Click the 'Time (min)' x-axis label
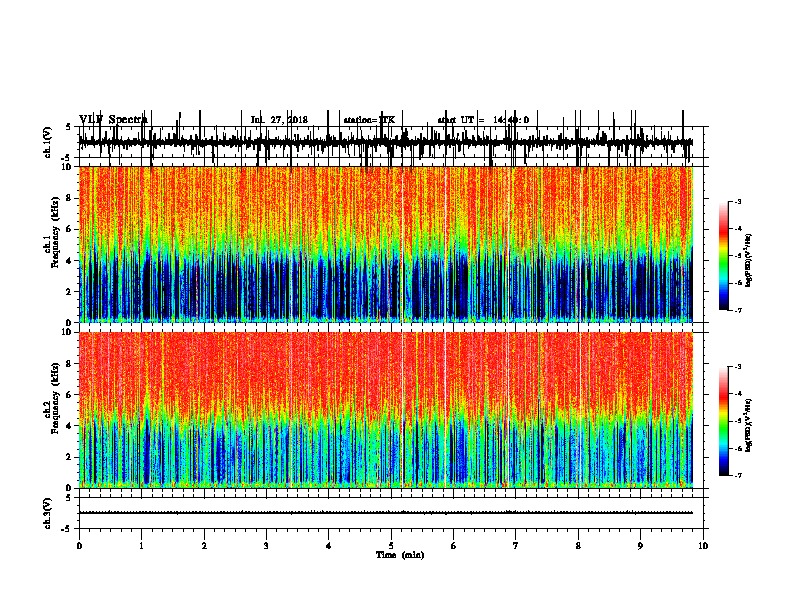 click(x=400, y=555)
